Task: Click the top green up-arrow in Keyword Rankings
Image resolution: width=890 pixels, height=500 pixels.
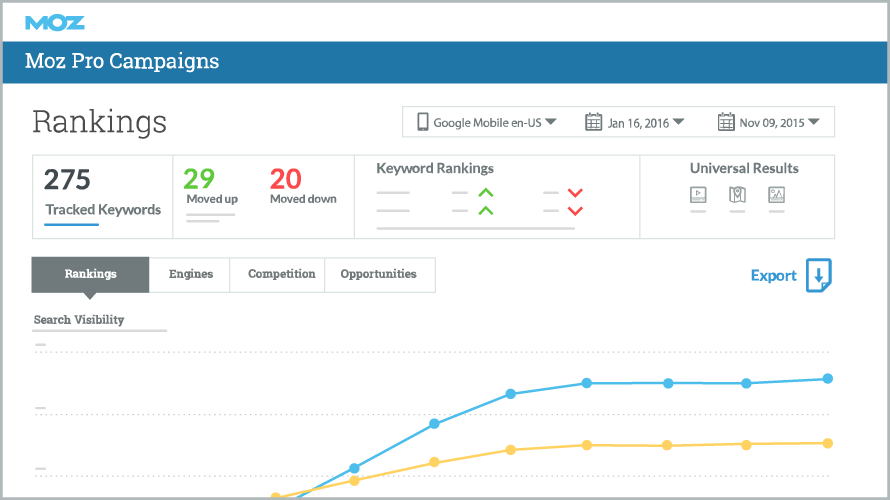Action: (485, 193)
